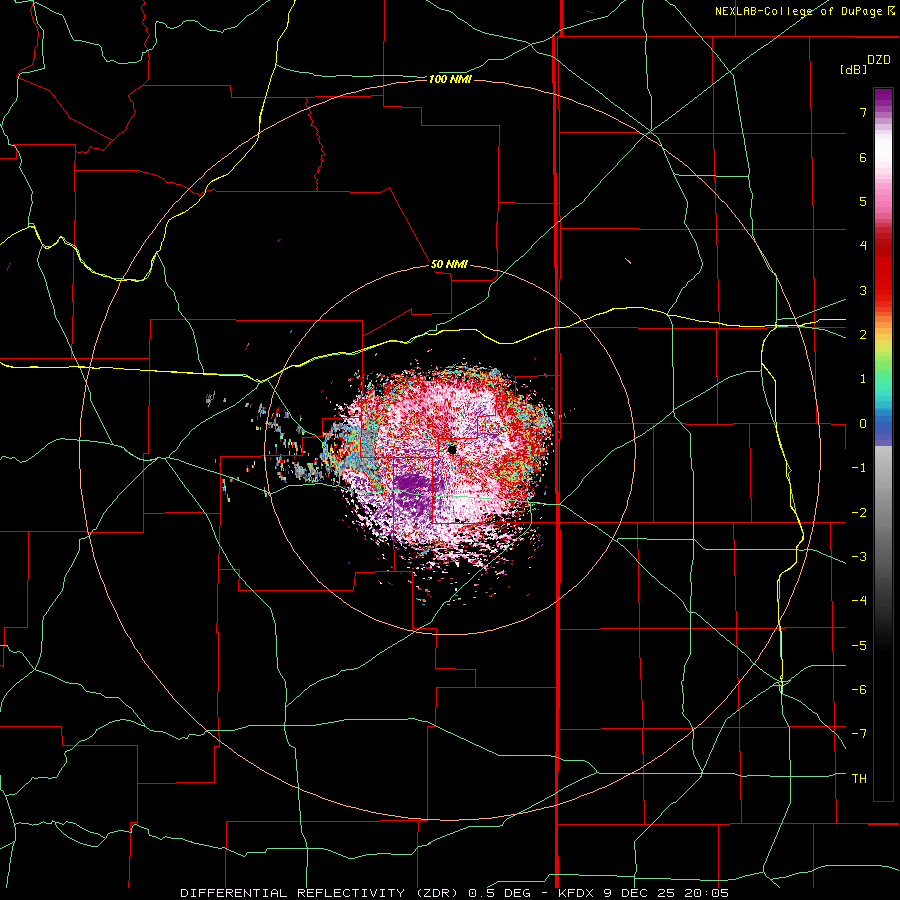Click the 9 DEC 25 20:05 timestamp
Screen dimensions: 900x900
point(666,893)
